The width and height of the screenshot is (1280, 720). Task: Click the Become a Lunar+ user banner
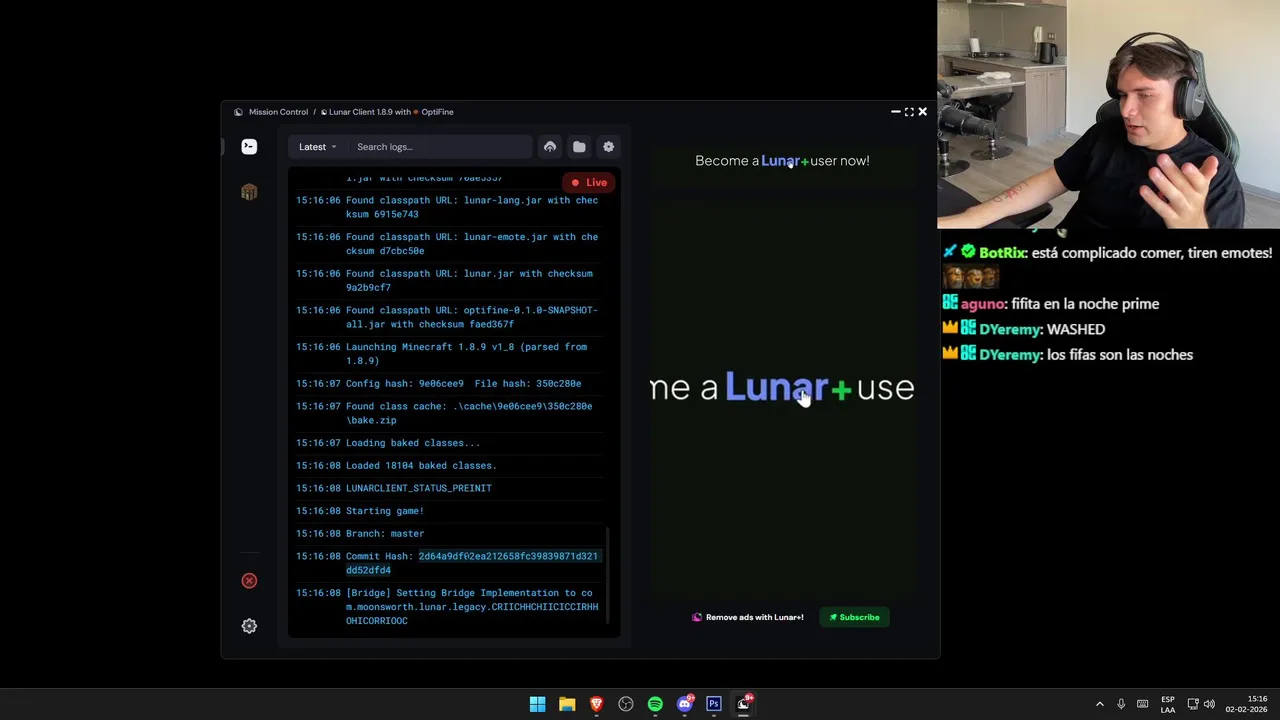point(782,160)
